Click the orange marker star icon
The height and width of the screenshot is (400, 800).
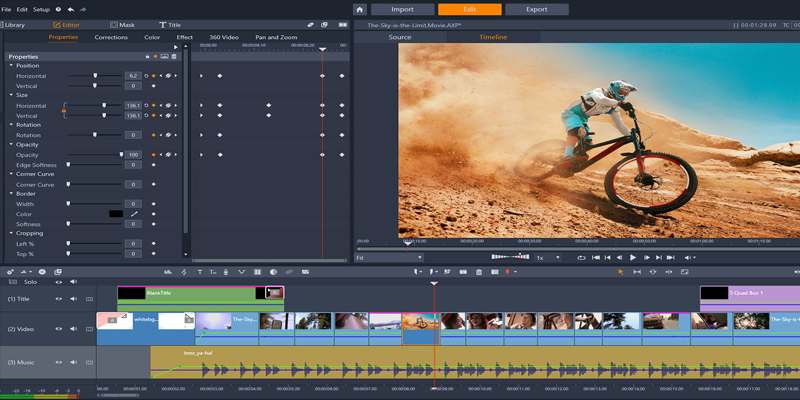coord(620,271)
